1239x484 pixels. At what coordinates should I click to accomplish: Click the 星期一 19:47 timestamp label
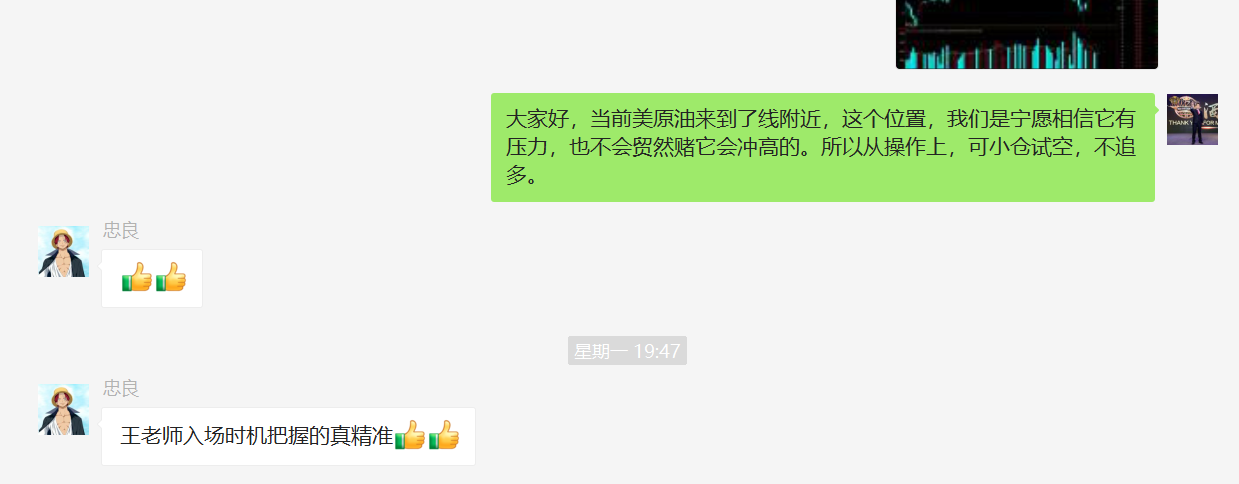[x=627, y=351]
